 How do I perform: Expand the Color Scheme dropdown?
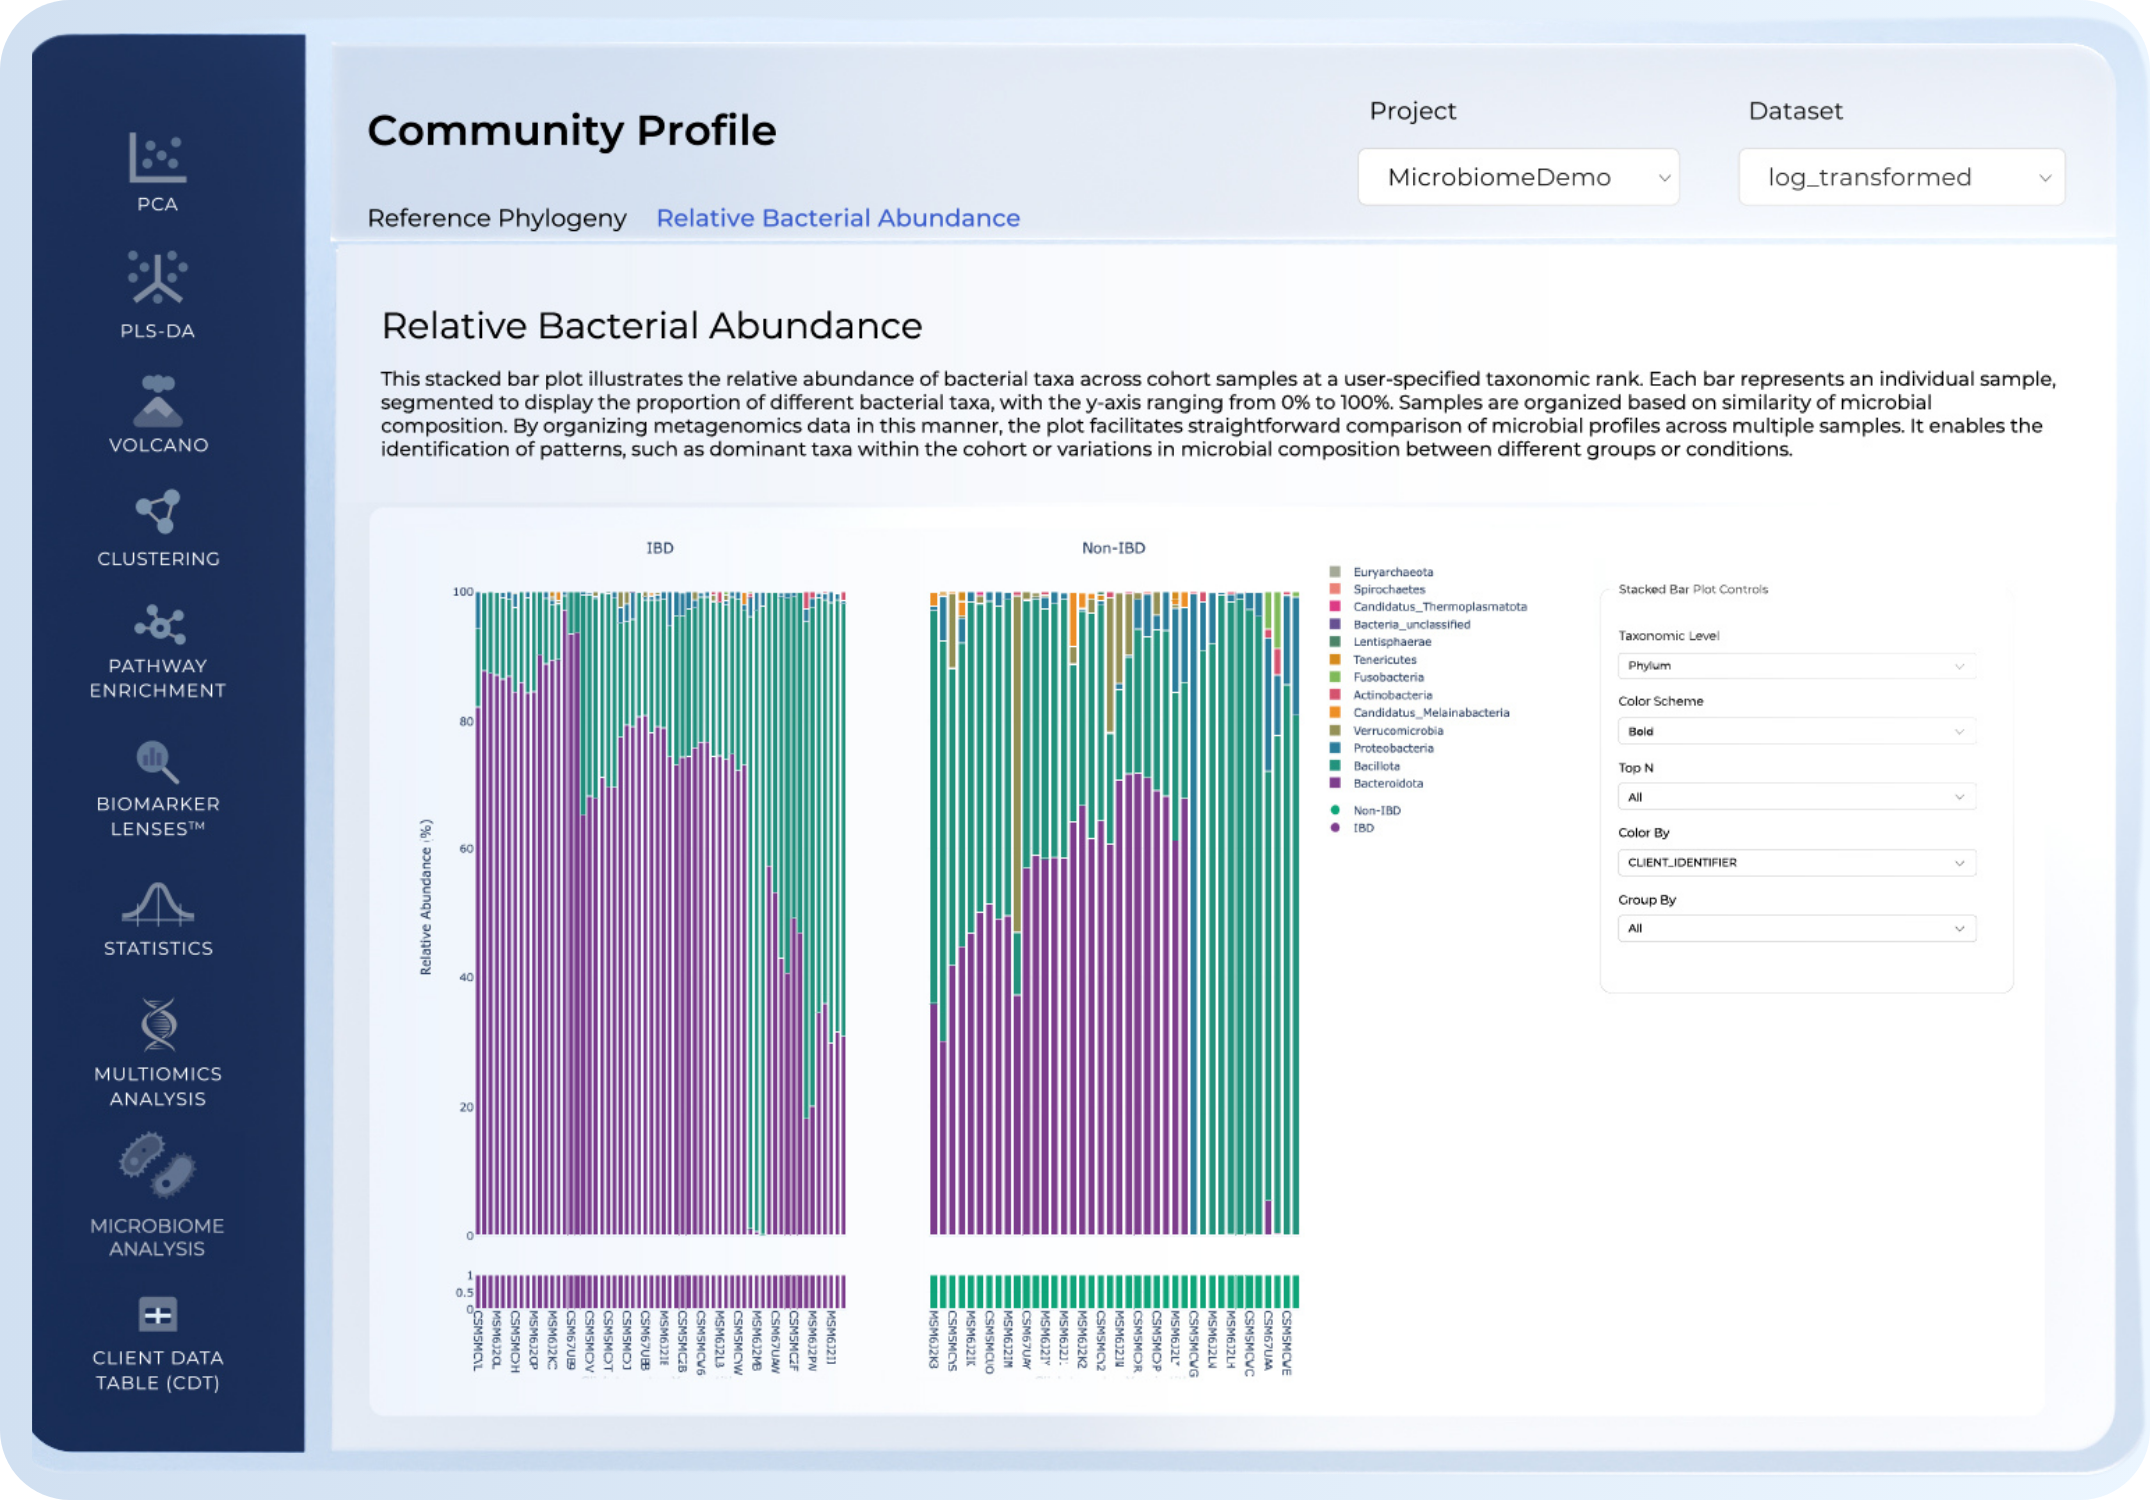[1796, 732]
